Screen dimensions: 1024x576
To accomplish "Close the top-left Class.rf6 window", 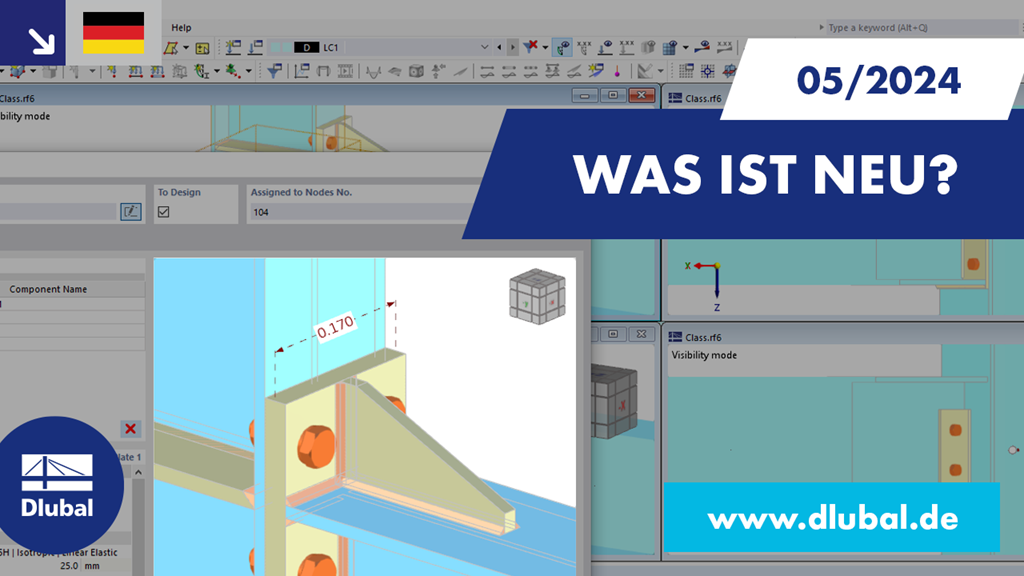I will pyautogui.click(x=641, y=96).
